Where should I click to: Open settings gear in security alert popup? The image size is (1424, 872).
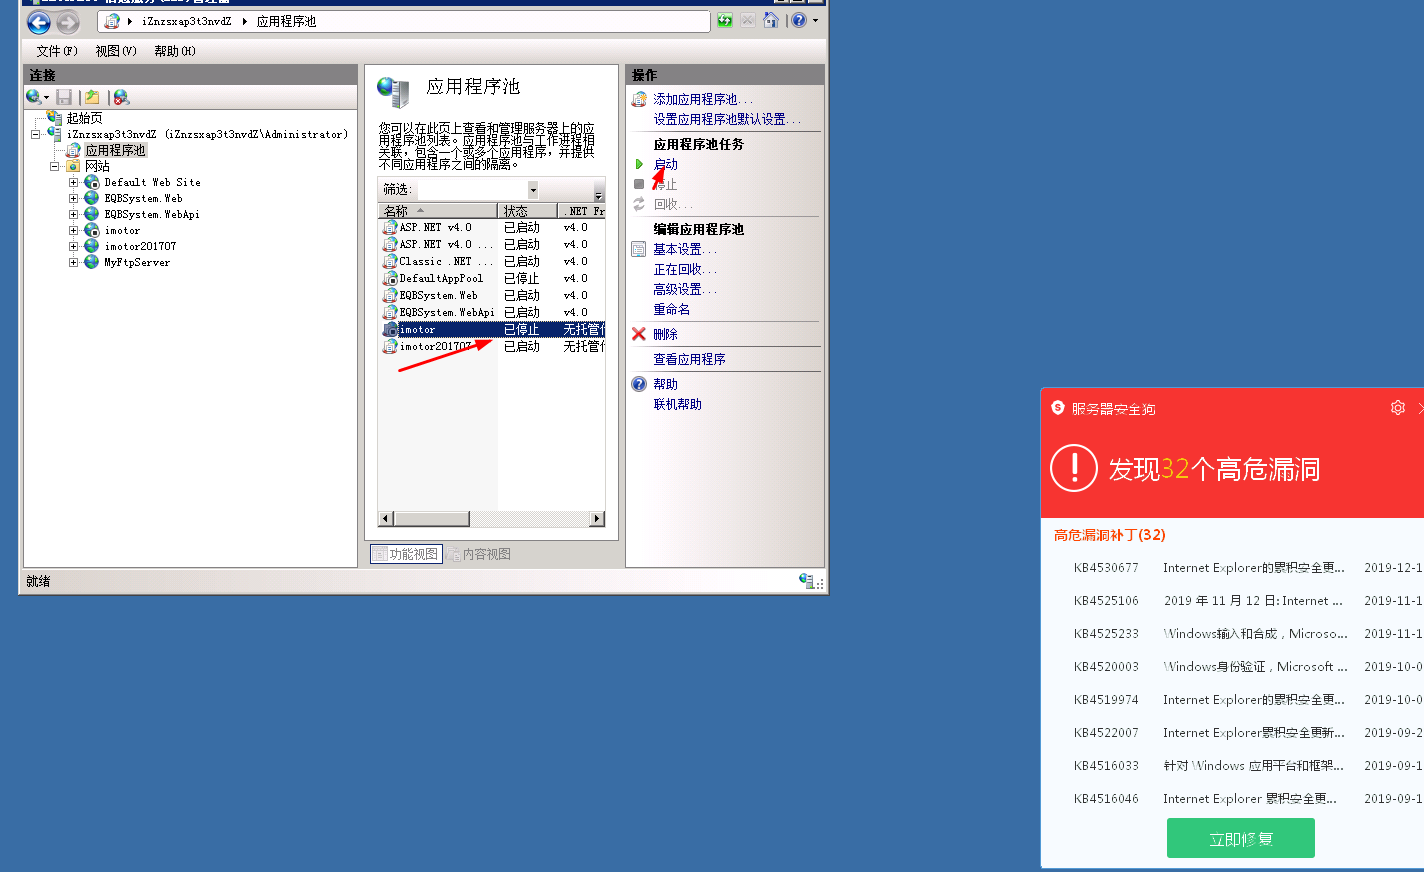pos(1397,408)
